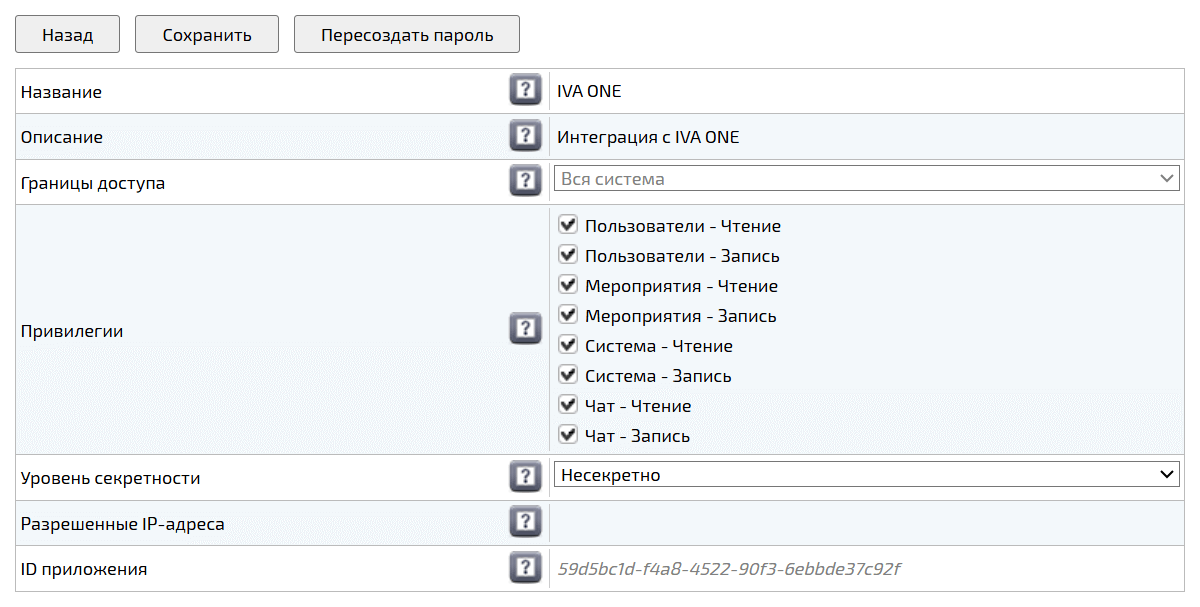Click the Назад button
Screen dimensions: 1200x607
point(67,35)
